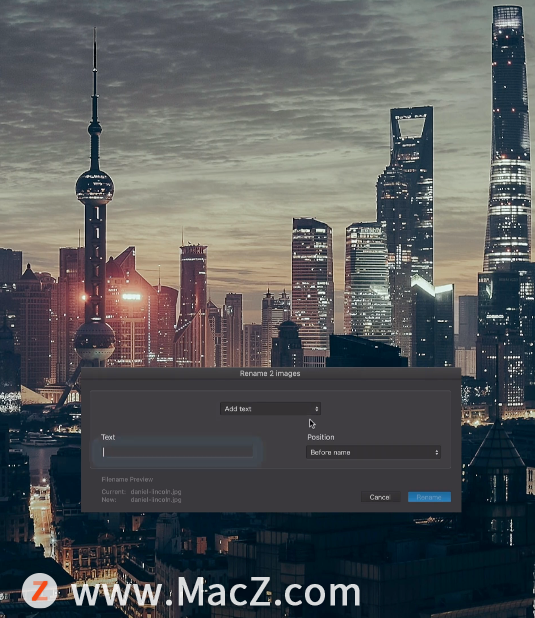Open the Add text rename mode dropdown
This screenshot has height=618, width=535.
[x=270, y=409]
